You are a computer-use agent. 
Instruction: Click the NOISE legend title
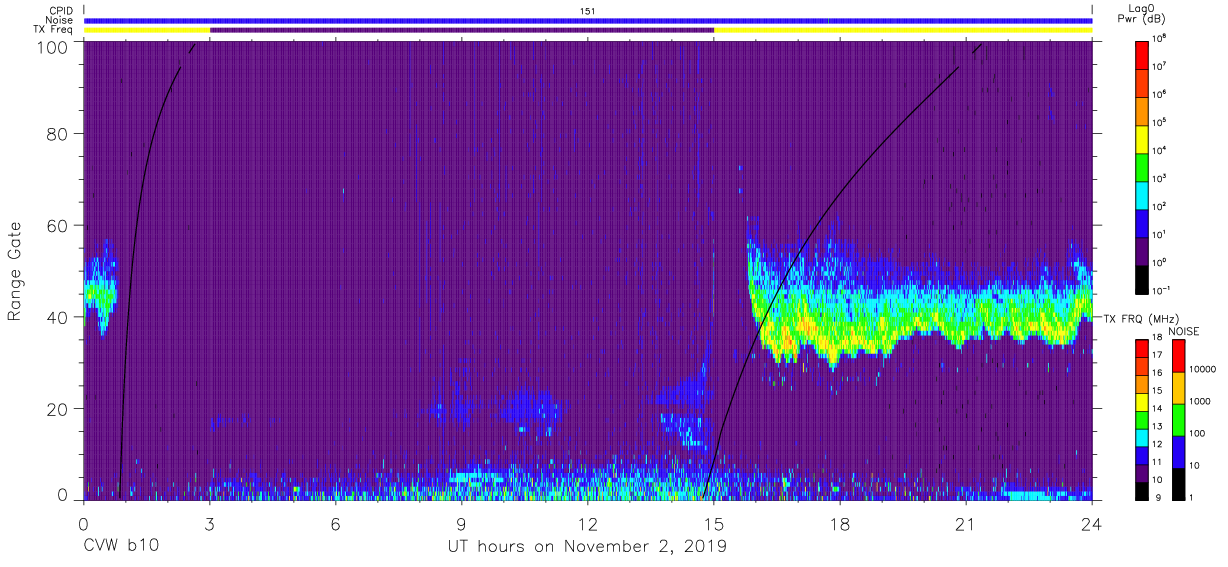click(1186, 331)
